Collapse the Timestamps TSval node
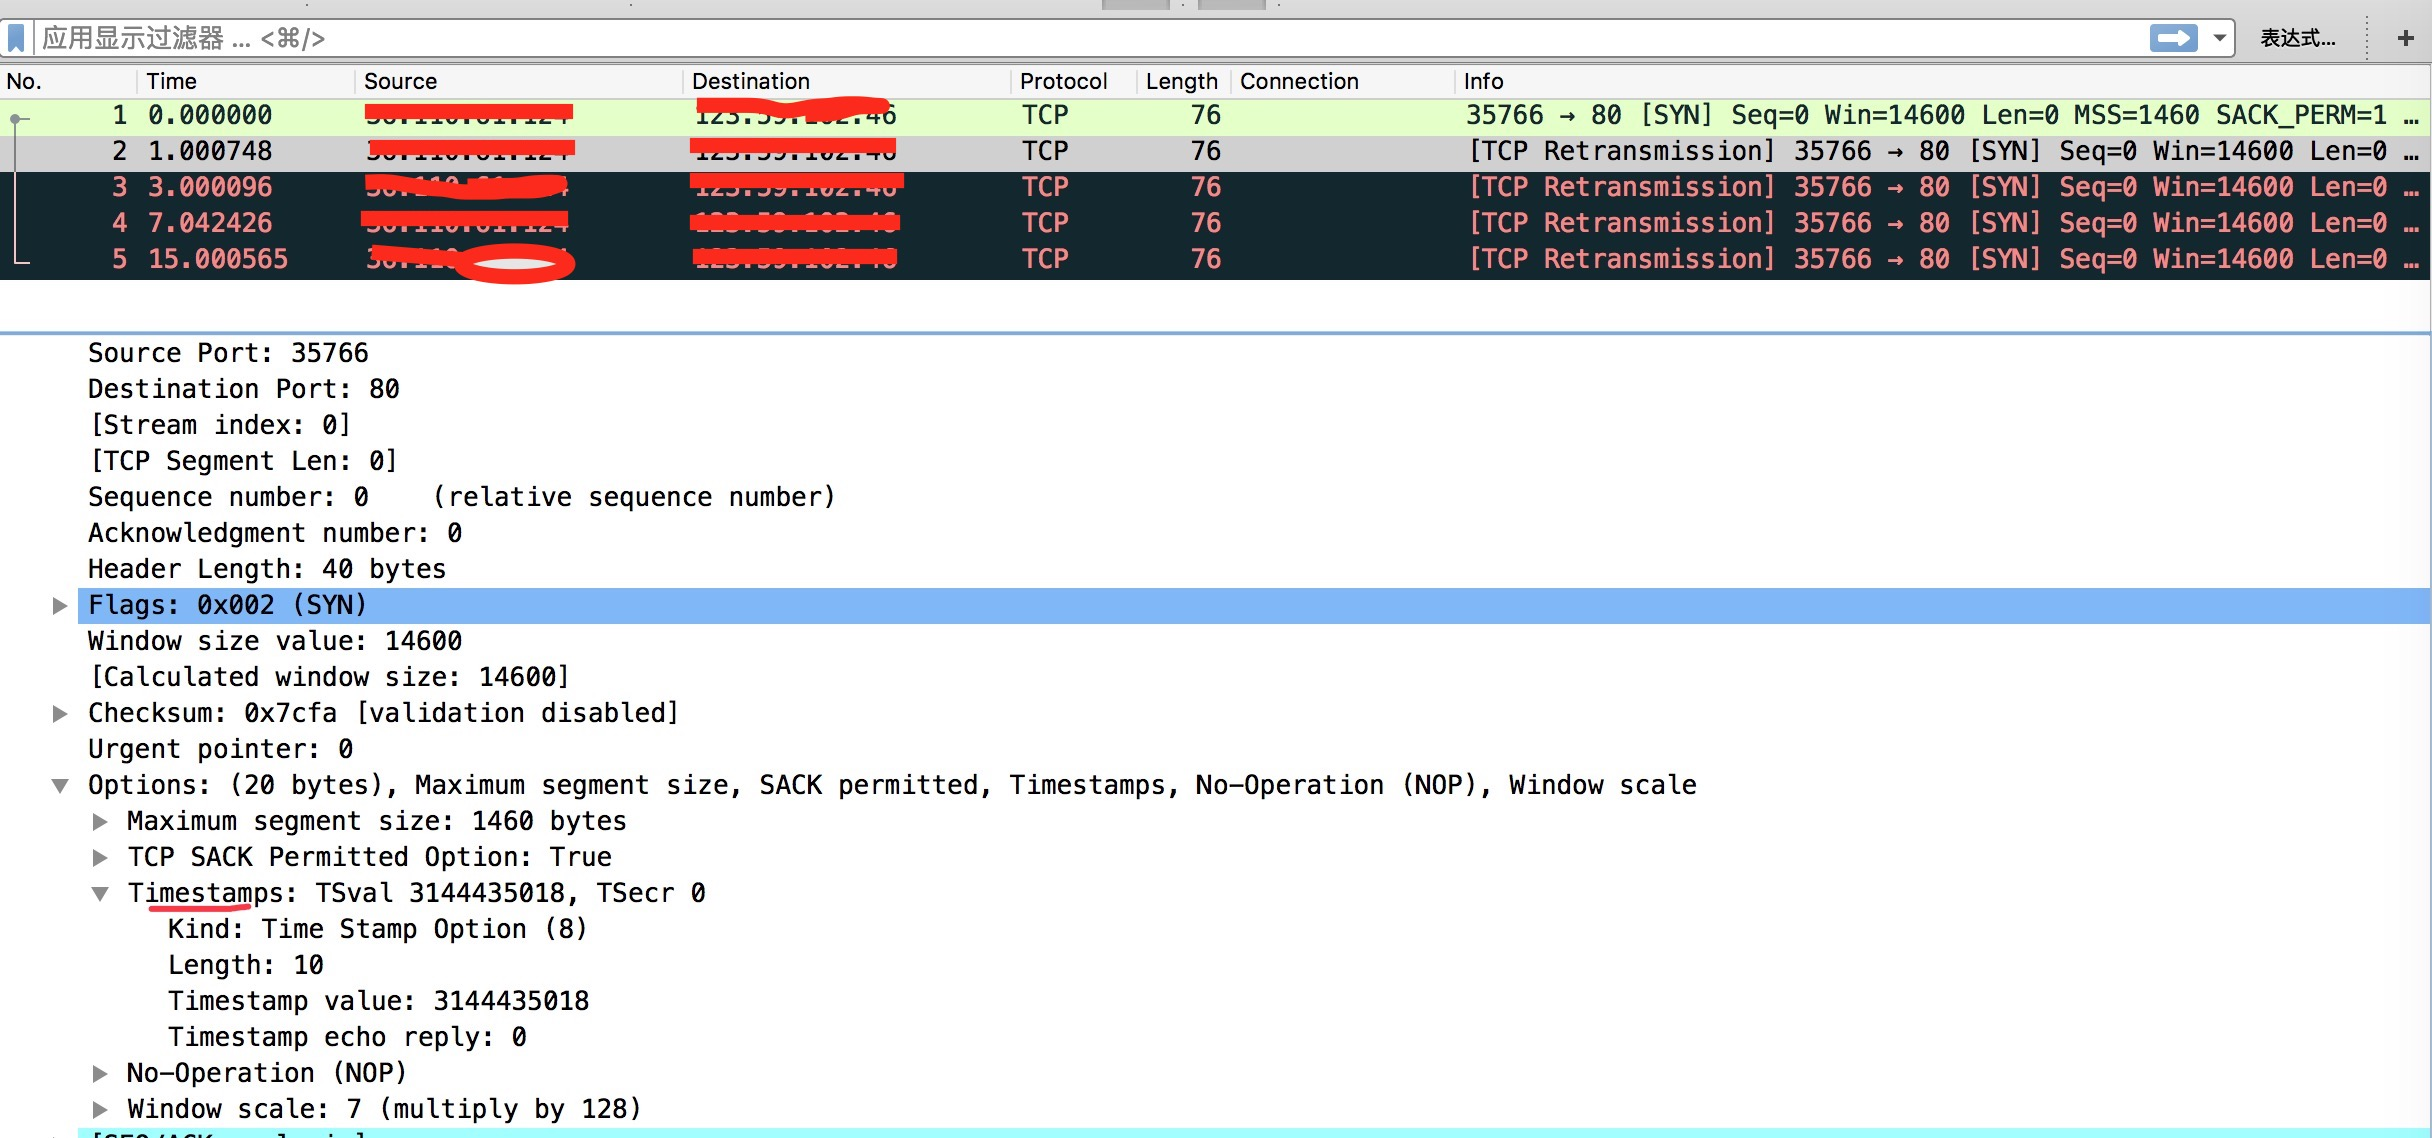Image resolution: width=2432 pixels, height=1138 pixels. pos(100,893)
